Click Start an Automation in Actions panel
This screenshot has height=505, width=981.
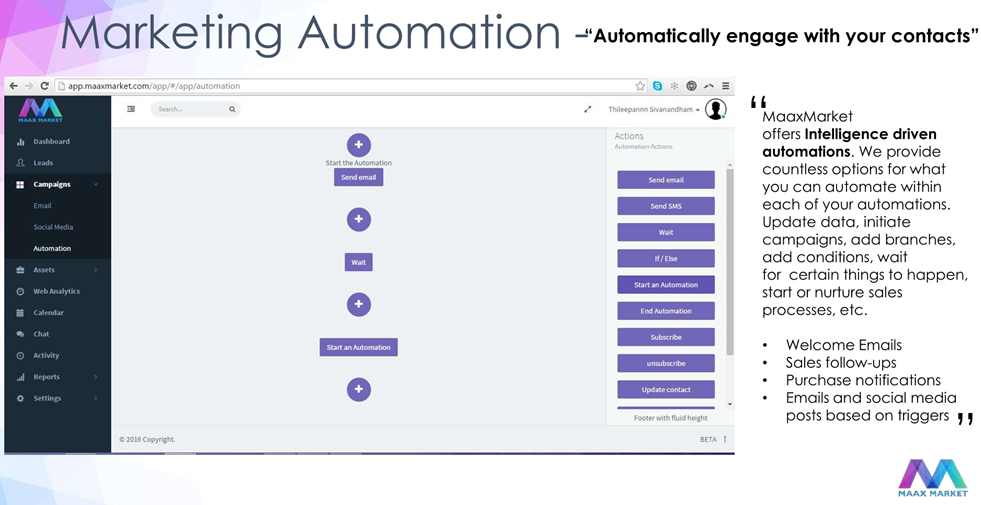(666, 285)
